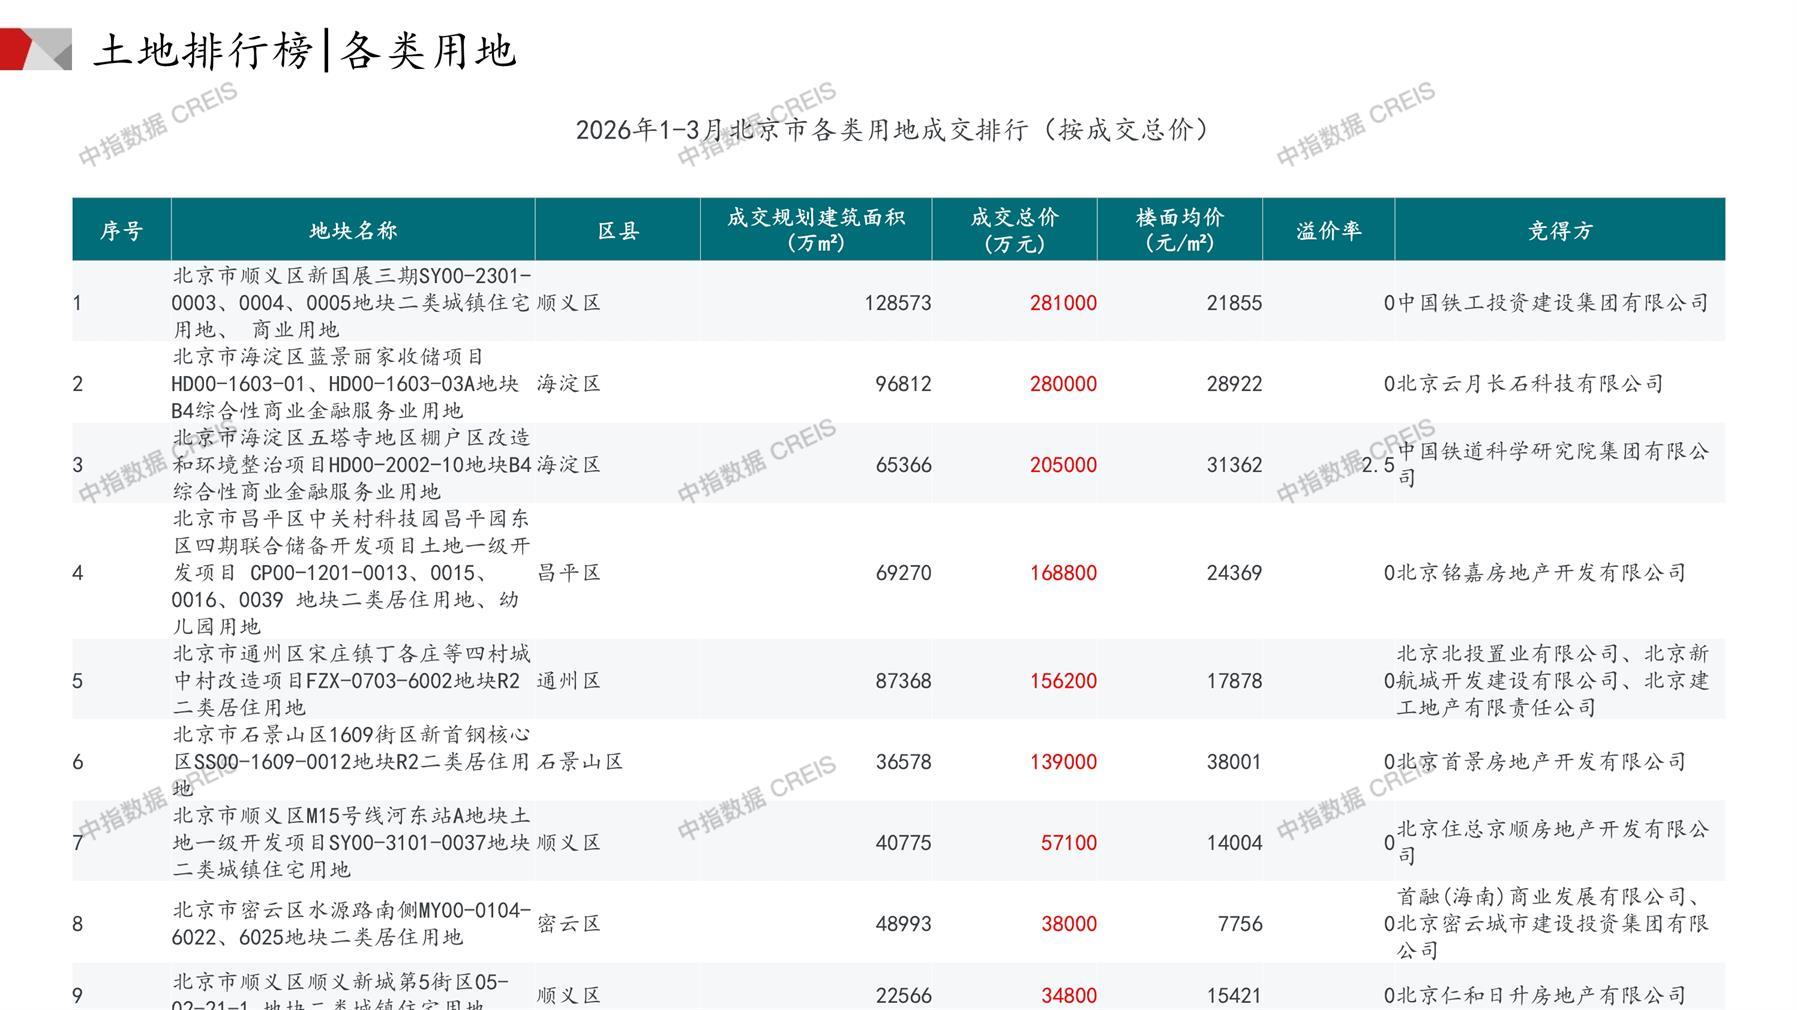This screenshot has height=1010, width=1797.
Task: Click the red total price 281000
Action: [x=1063, y=303]
